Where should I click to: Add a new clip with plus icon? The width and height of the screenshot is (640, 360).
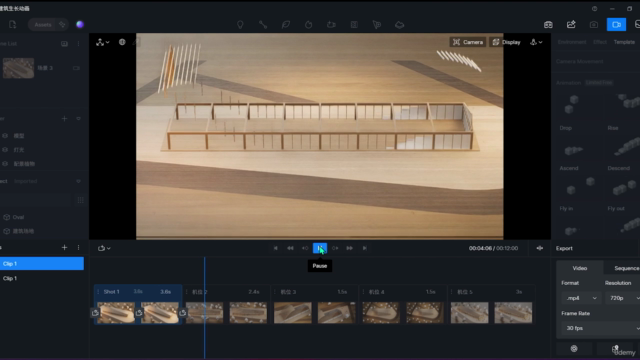(x=64, y=247)
